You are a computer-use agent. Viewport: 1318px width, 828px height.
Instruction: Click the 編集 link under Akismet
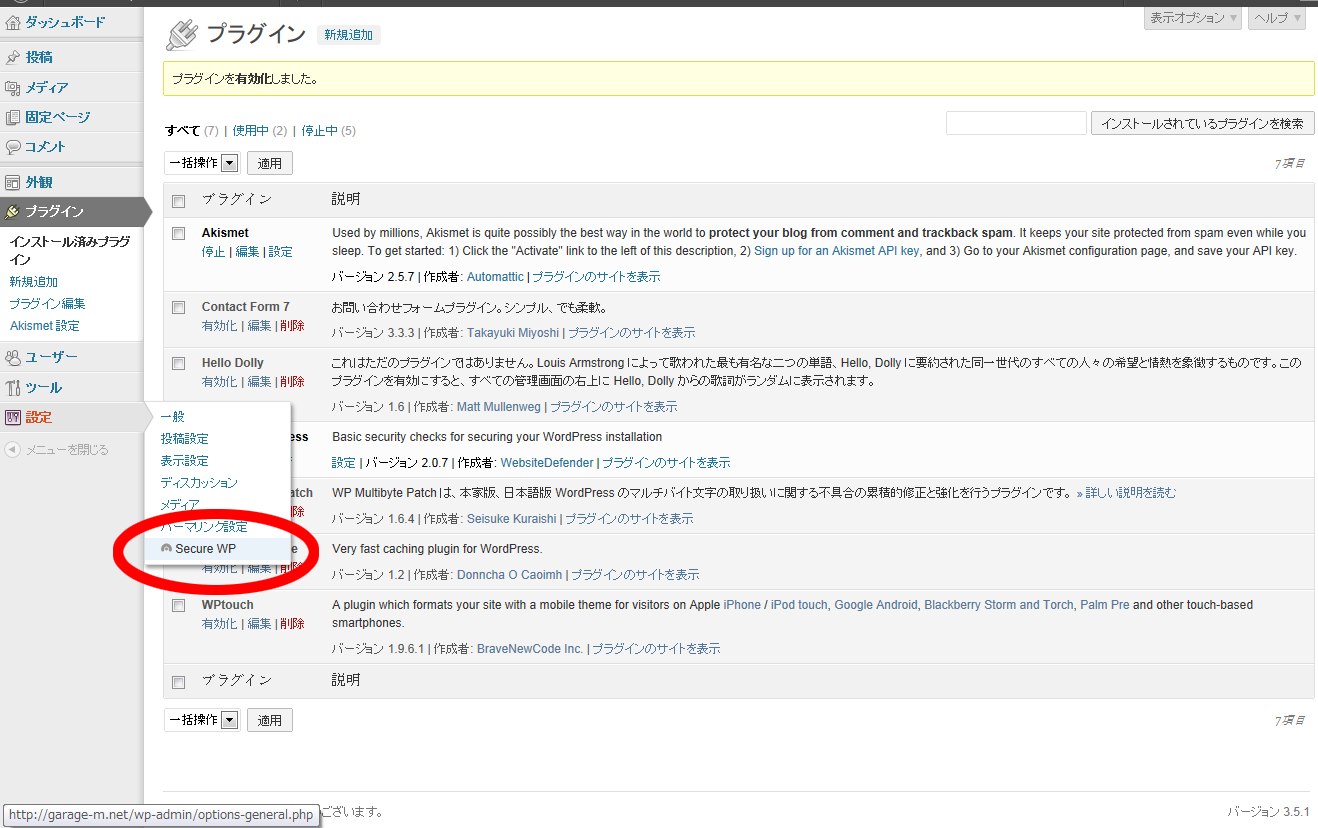[x=247, y=252]
